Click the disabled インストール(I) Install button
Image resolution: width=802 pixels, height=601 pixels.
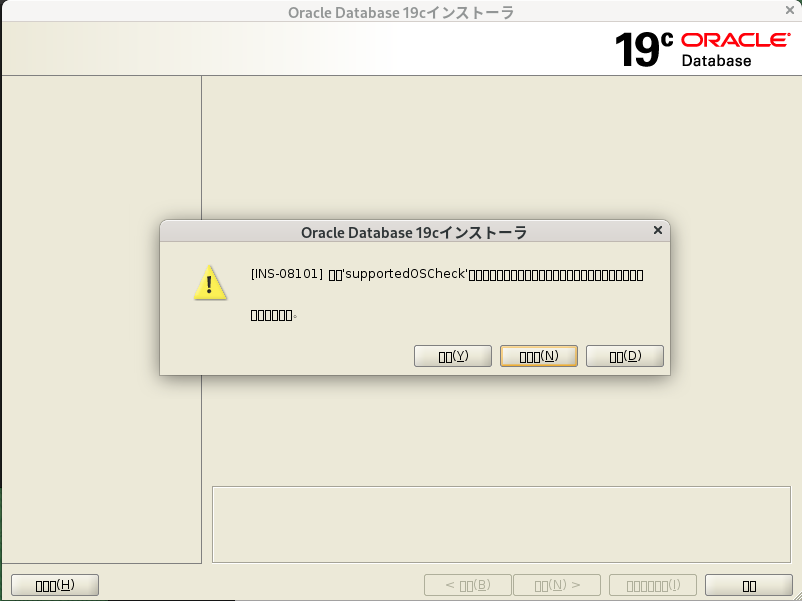click(x=652, y=584)
